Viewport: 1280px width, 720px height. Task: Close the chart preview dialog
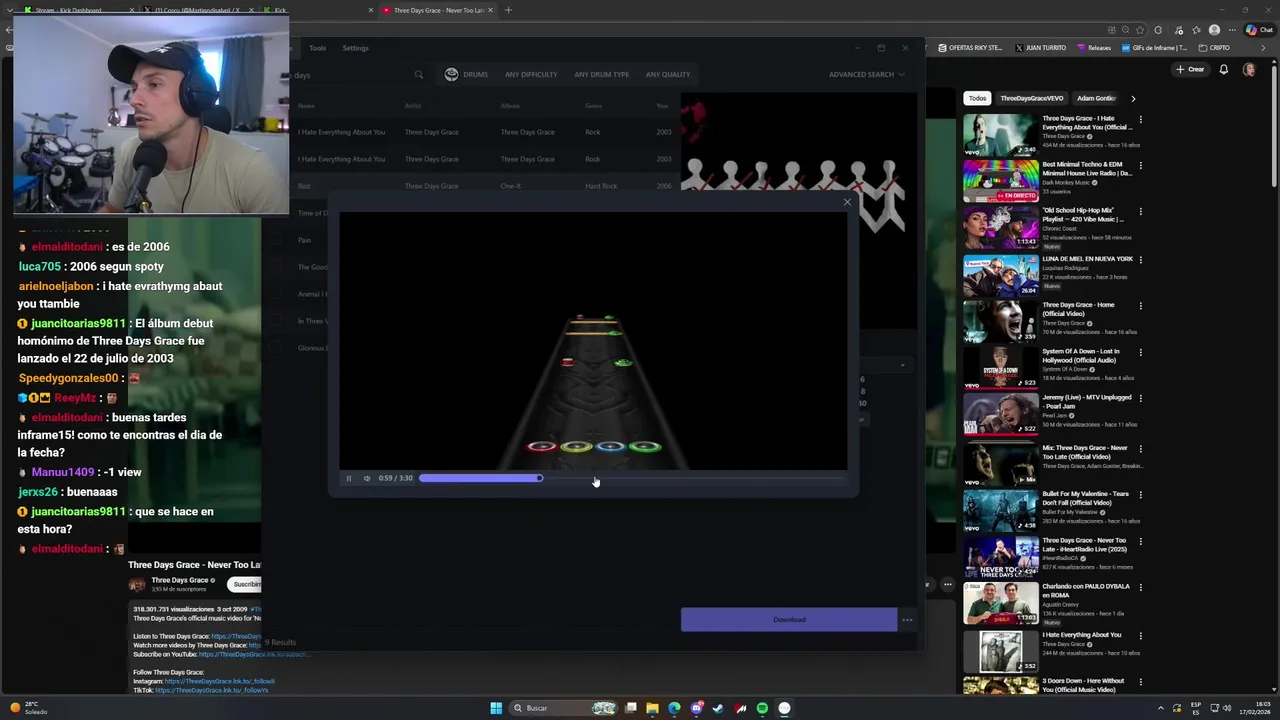click(x=847, y=202)
